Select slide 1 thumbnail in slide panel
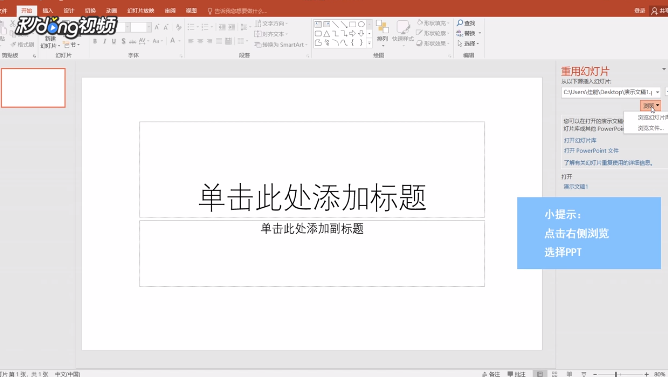The width and height of the screenshot is (668, 377). click(x=33, y=88)
